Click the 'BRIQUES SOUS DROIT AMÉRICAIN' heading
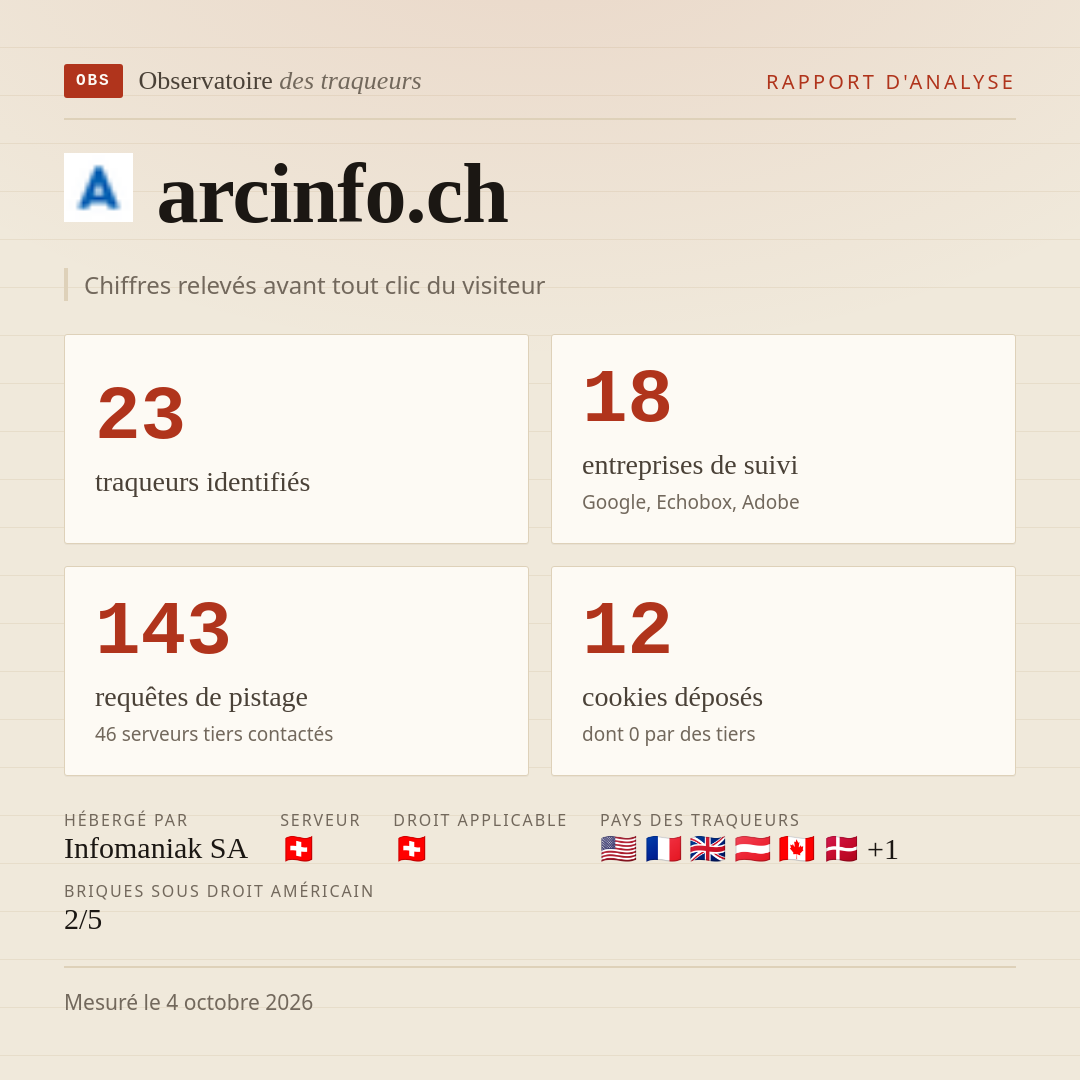 (219, 891)
